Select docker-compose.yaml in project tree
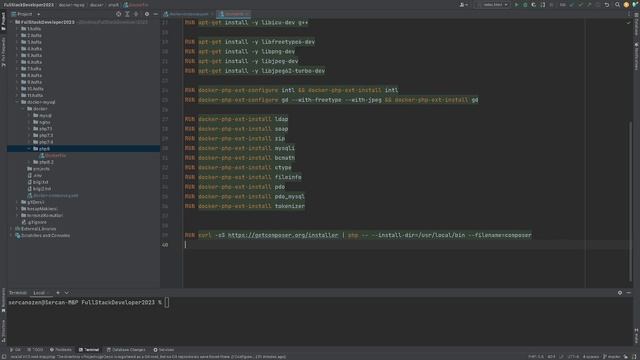640x360 pixels. point(53,196)
